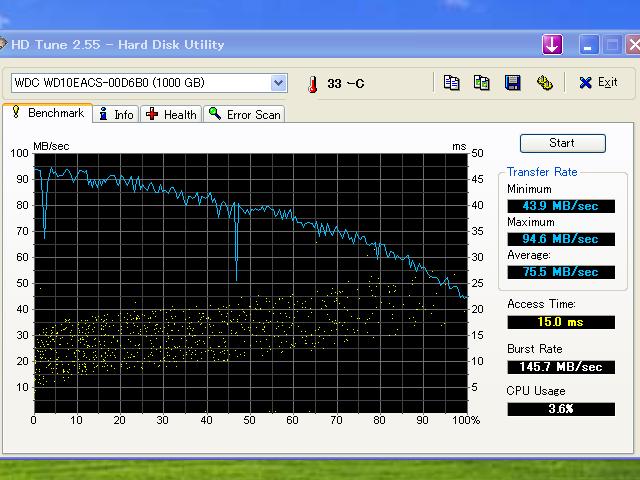Open the Health tab
This screenshot has width=640, height=480.
pos(171,114)
